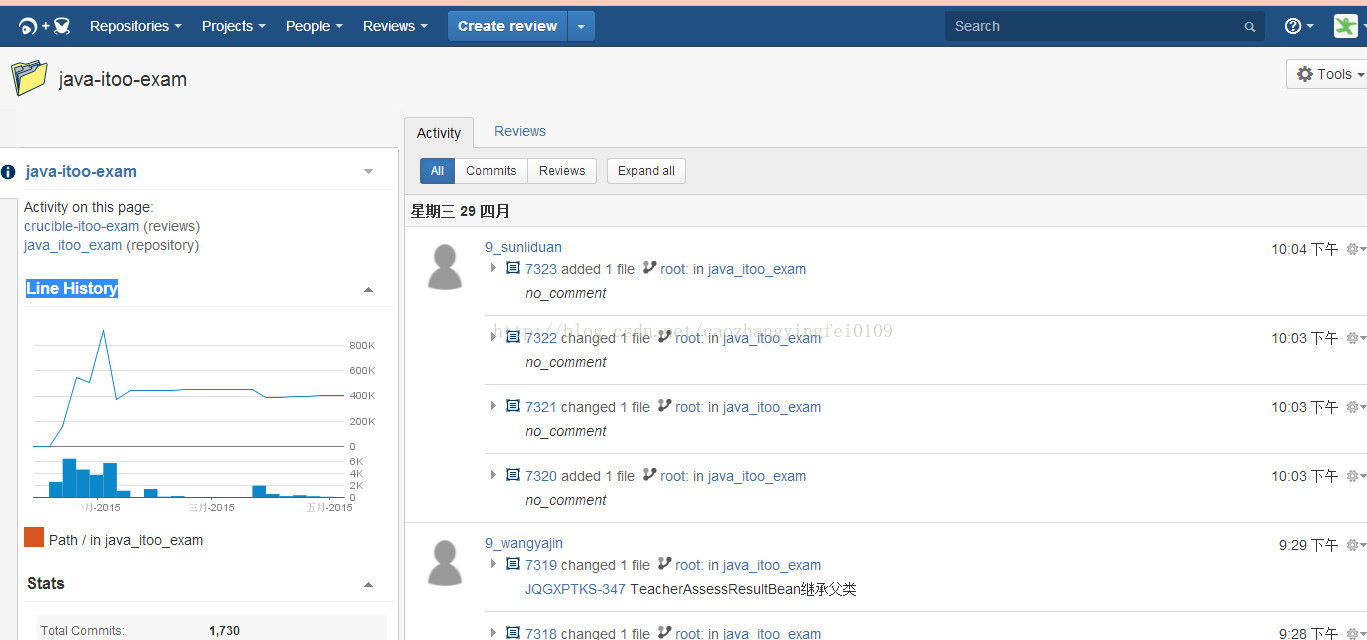
Task: Collapse the Line History section
Action: click(368, 289)
